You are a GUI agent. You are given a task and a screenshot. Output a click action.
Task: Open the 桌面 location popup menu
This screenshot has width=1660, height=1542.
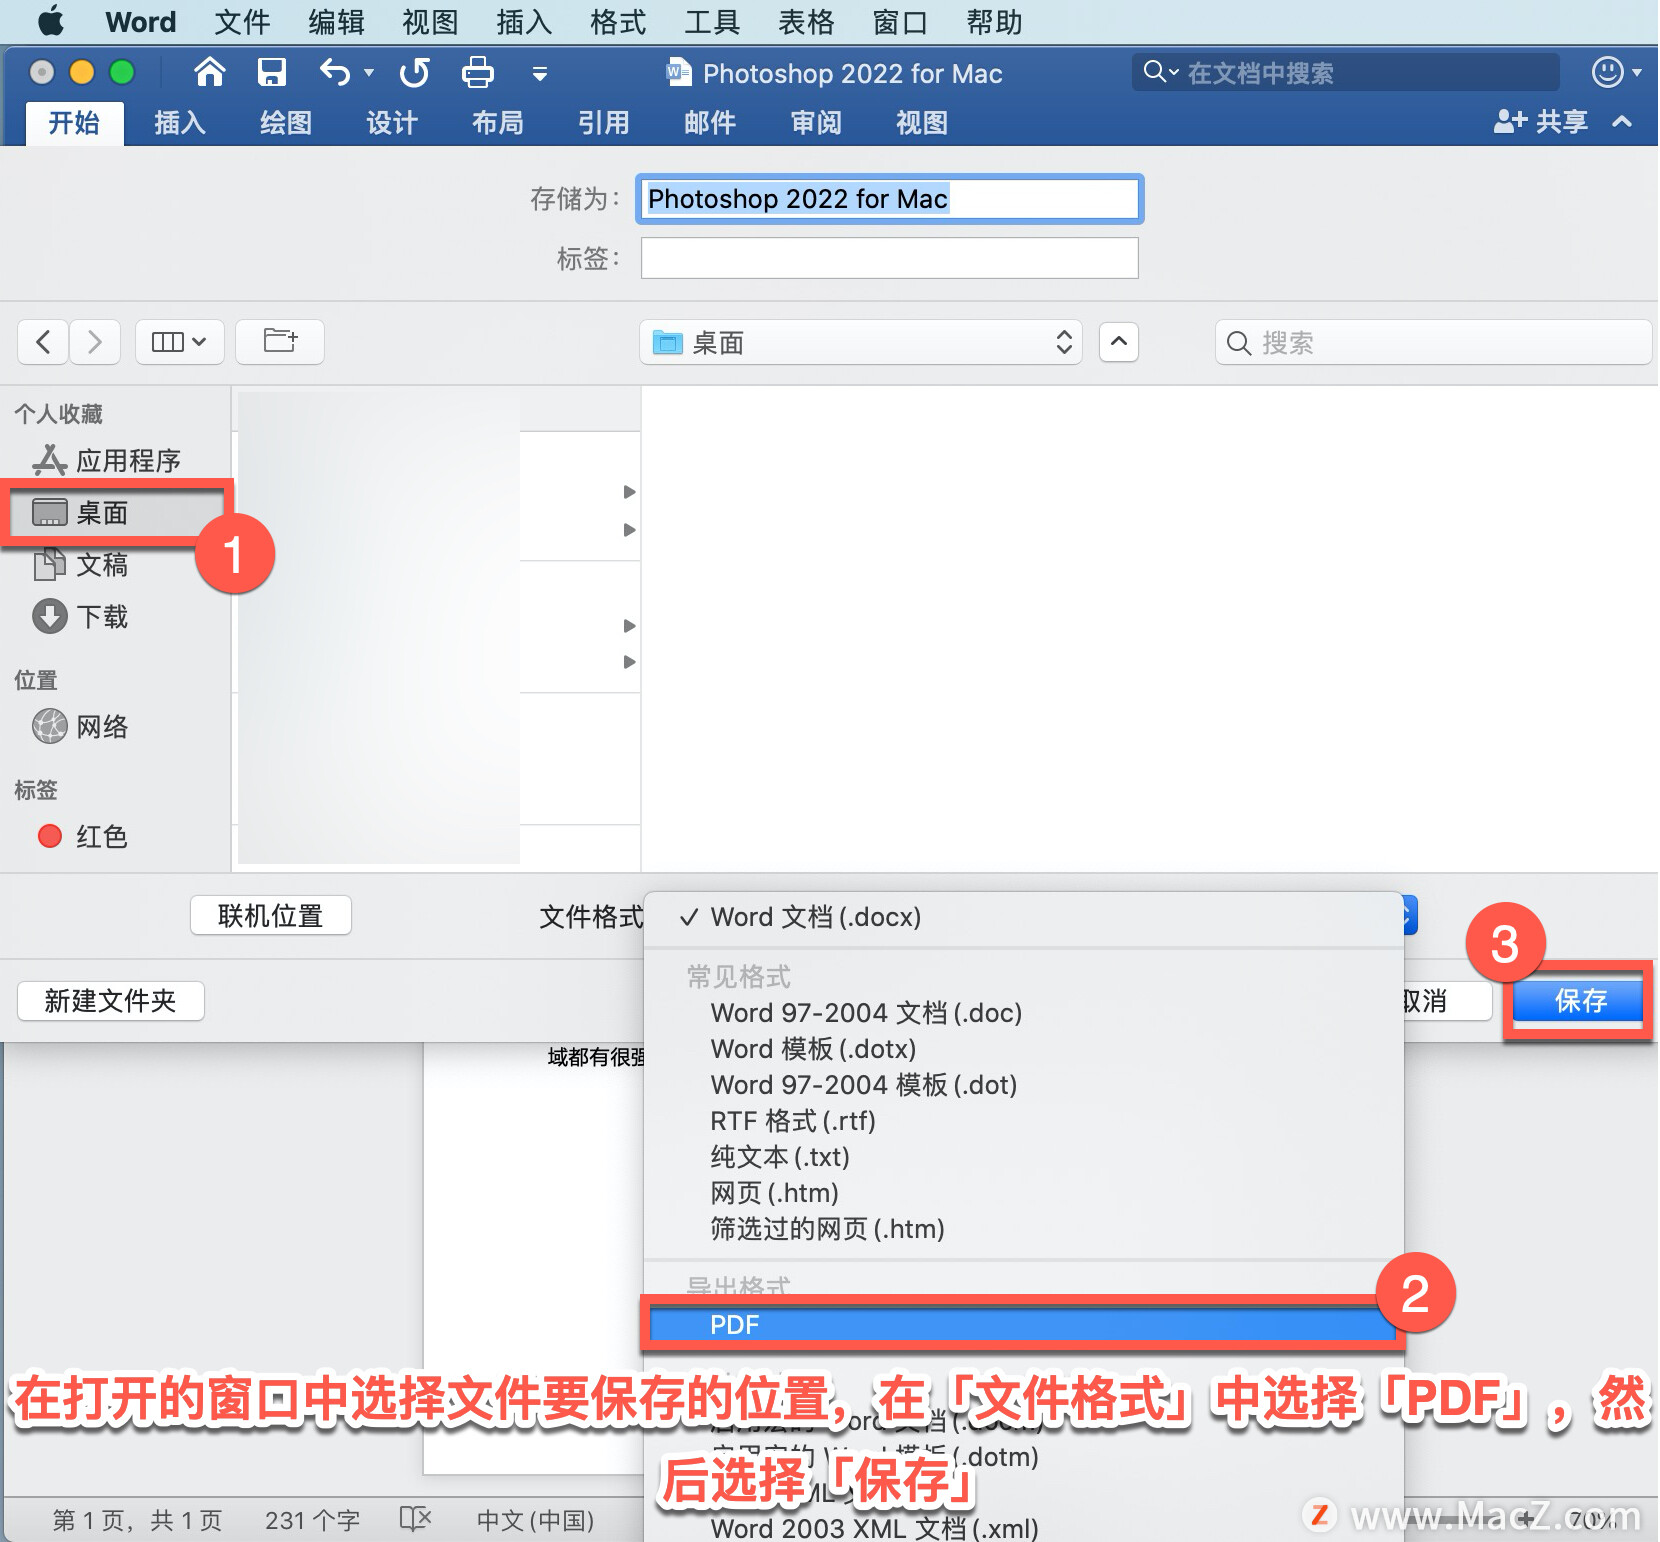[861, 343]
